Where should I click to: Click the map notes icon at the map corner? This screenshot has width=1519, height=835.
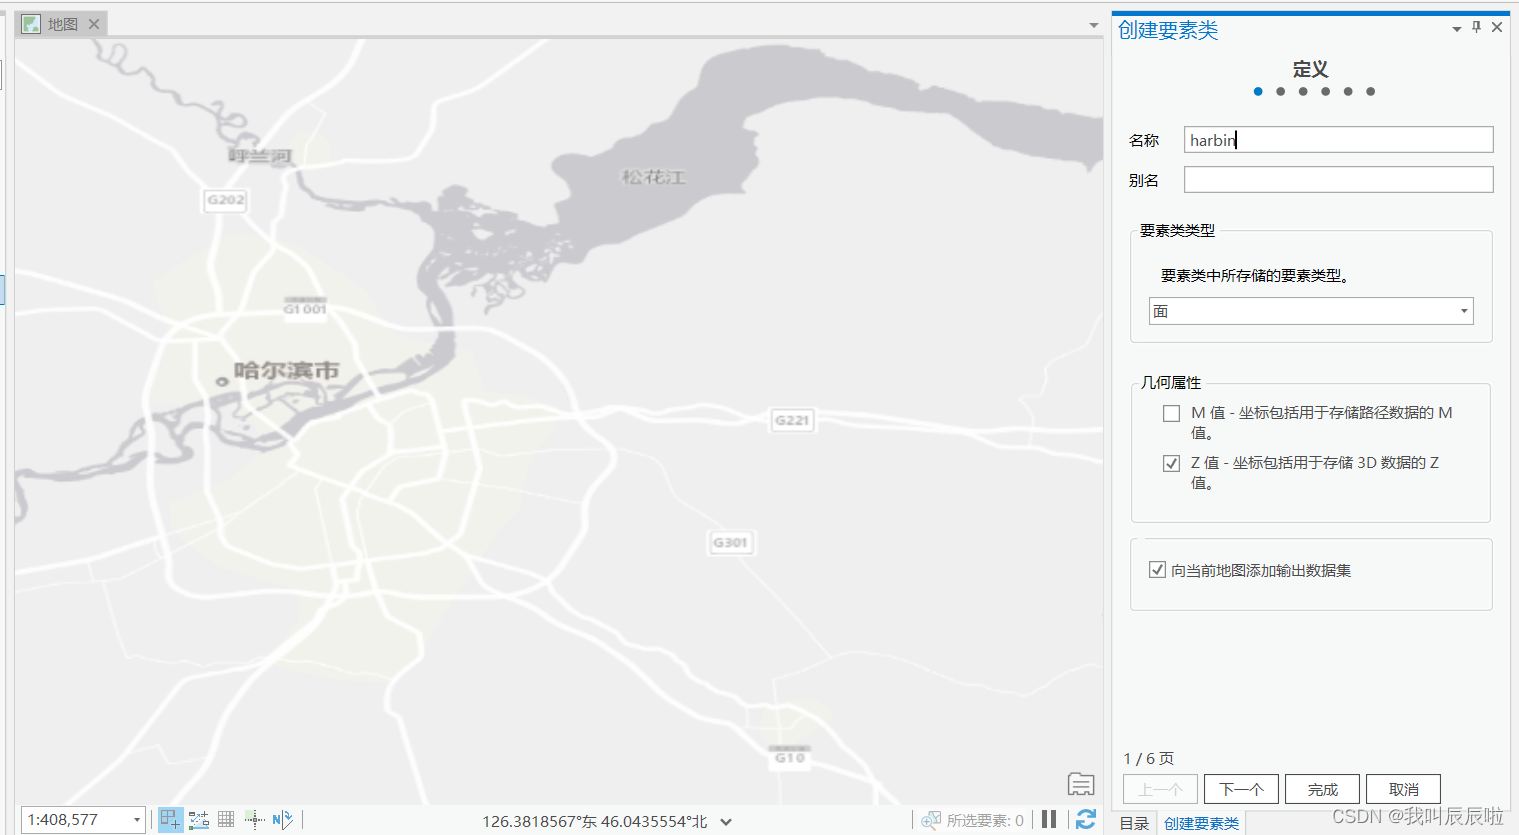pos(1081,784)
